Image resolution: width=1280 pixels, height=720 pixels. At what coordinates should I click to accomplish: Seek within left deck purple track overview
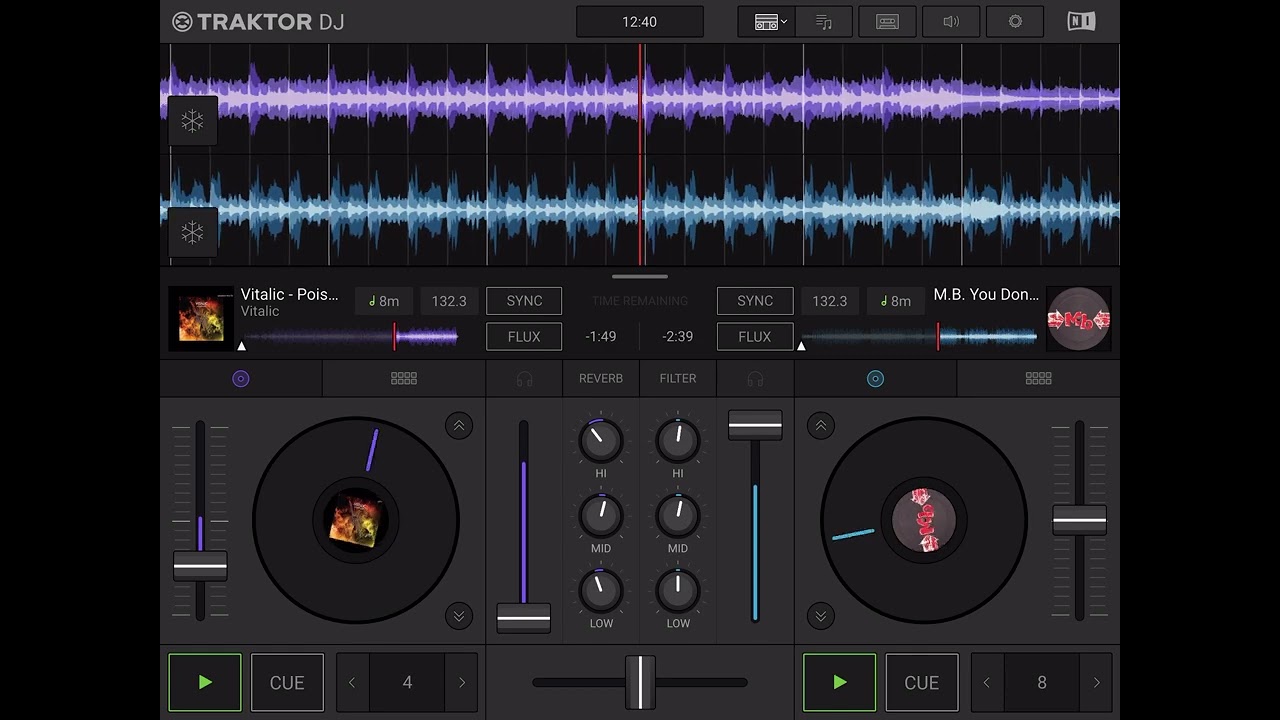[x=350, y=337]
